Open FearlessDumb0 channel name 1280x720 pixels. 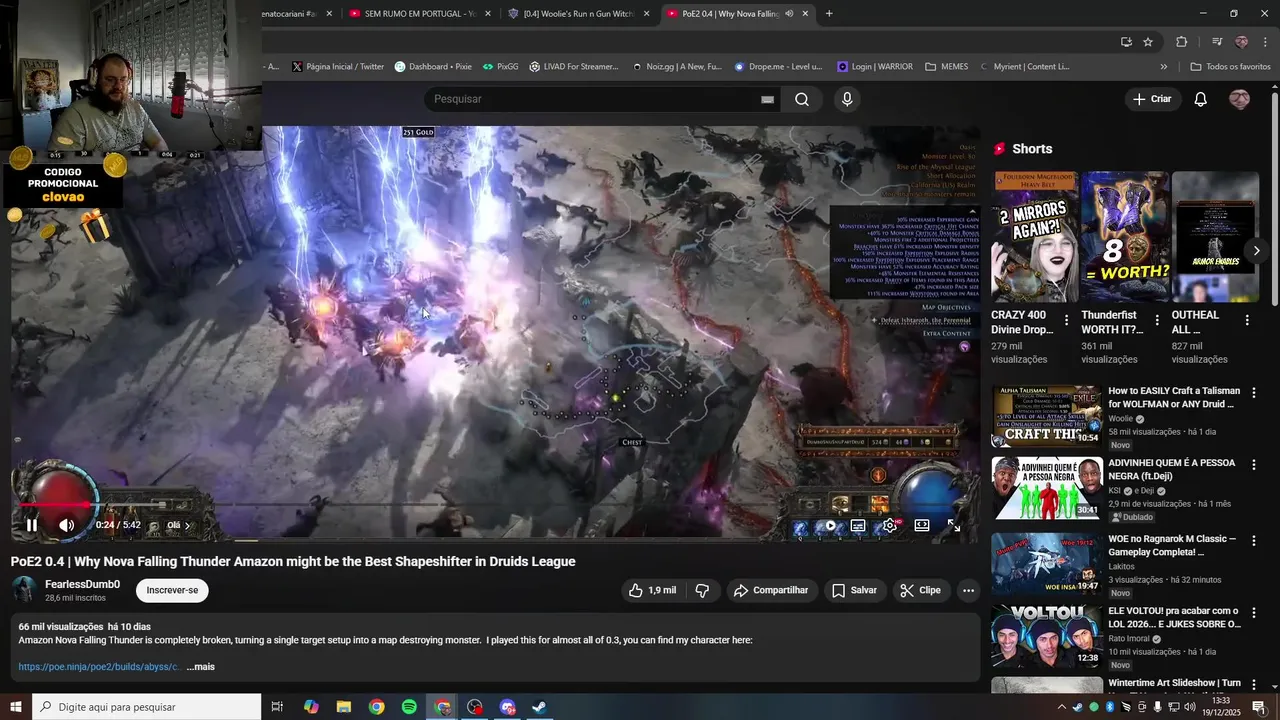(82, 584)
